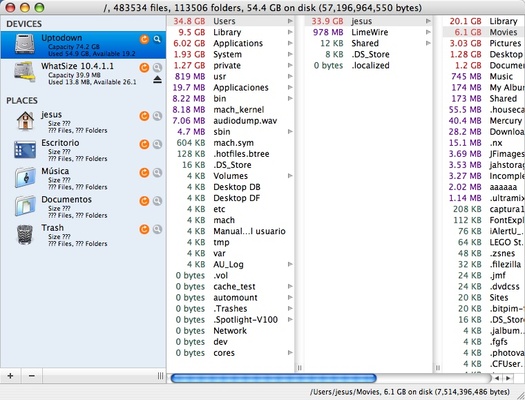Image resolution: width=525 pixels, height=400 pixels.
Task: Click the orange refresh icon for jesus
Action: click(x=144, y=116)
